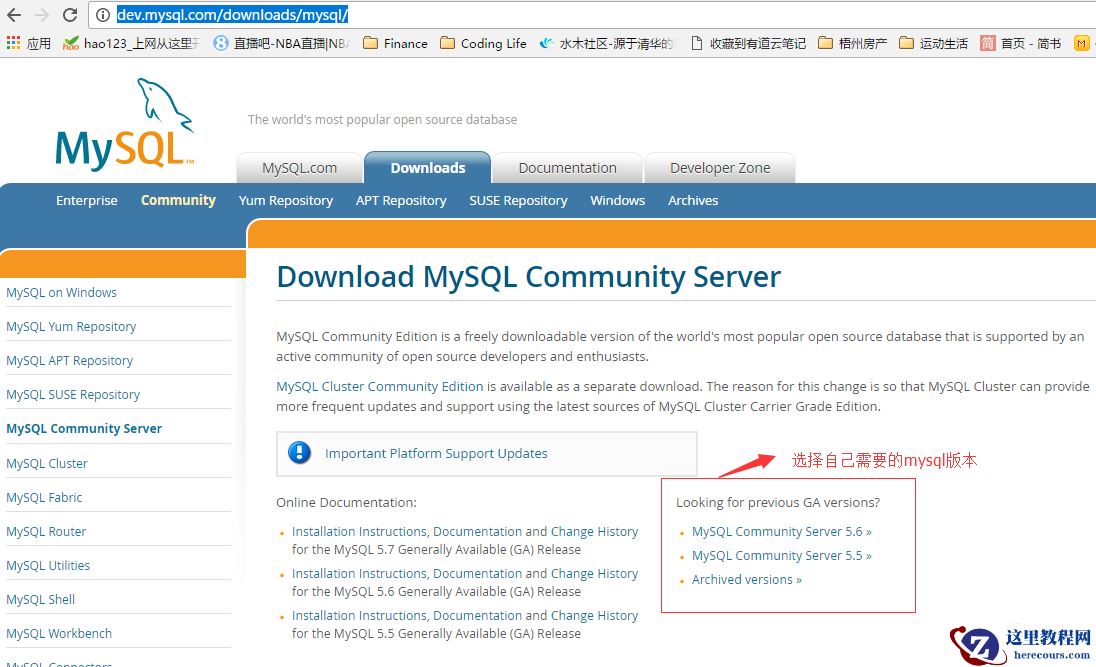Screen dimensions: 1096x667
Task: Open Yum Repository in the sub-navigation
Action: (285, 200)
